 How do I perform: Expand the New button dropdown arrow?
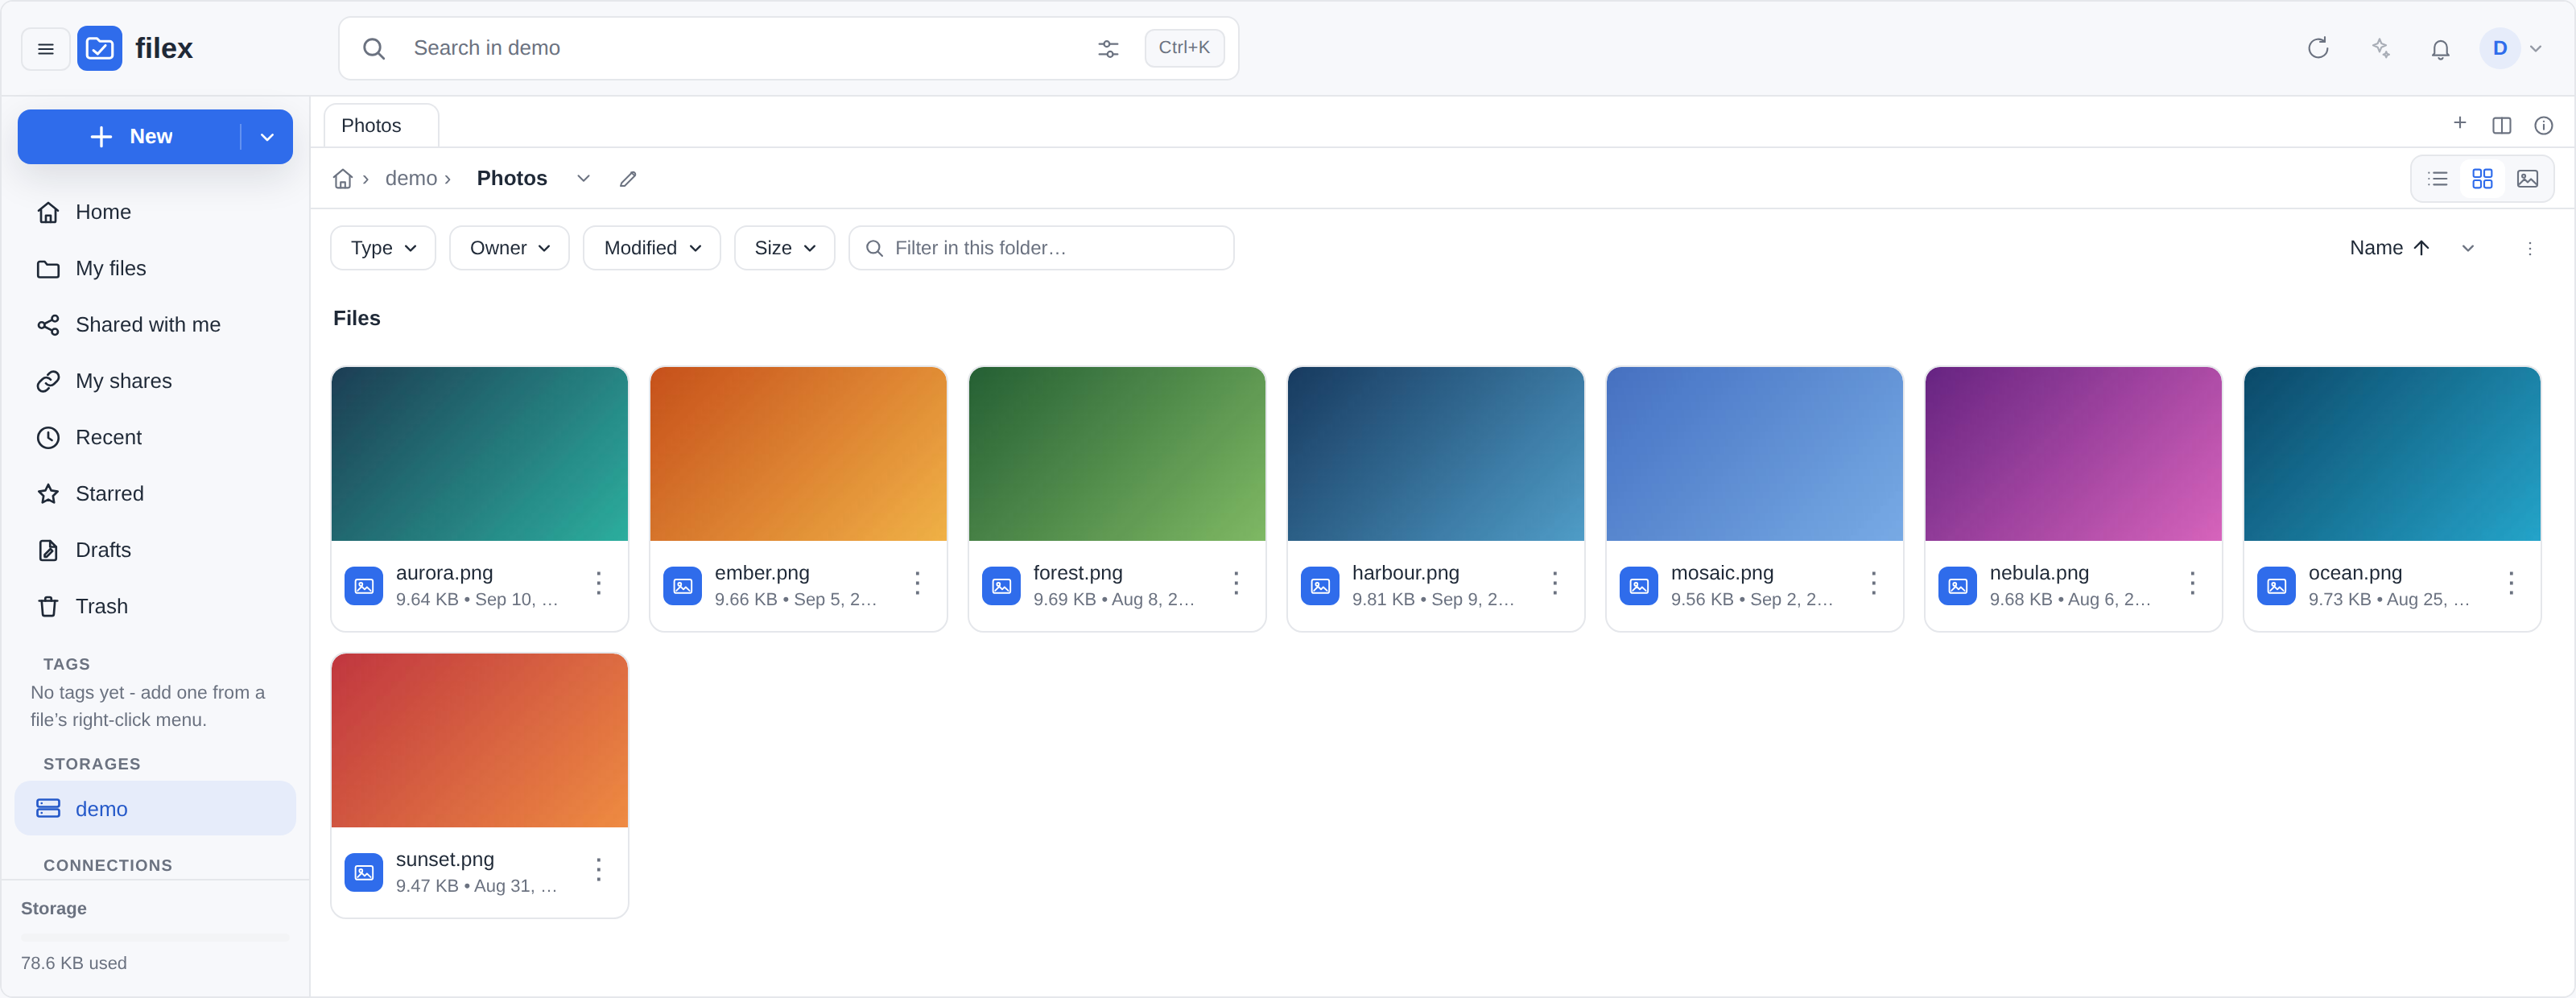(267, 137)
